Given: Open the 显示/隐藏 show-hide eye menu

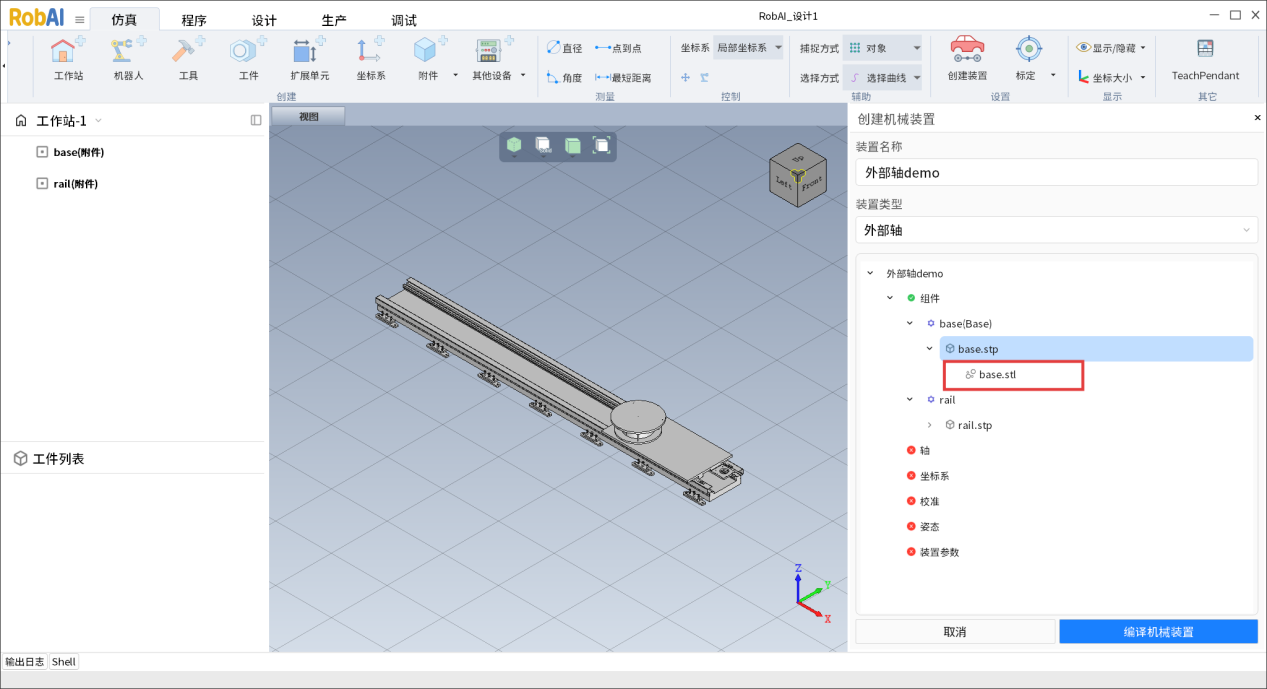Looking at the screenshot, I should pos(1111,47).
